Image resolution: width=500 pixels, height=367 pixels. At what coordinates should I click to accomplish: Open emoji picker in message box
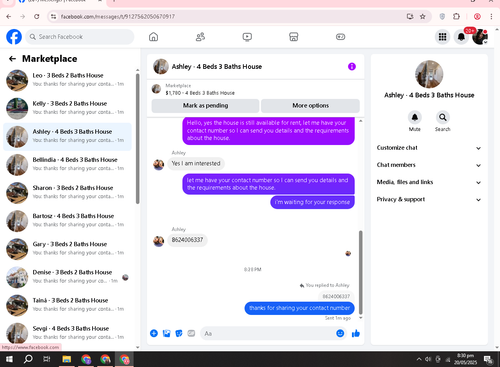[340, 333]
